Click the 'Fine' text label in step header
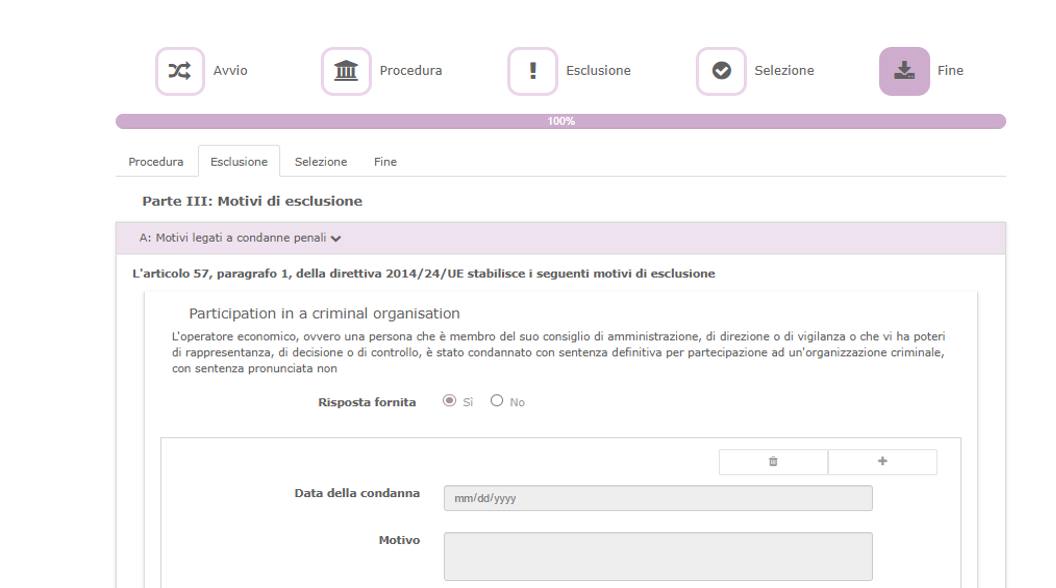Image resolution: width=1056 pixels, height=588 pixels. tap(950, 71)
